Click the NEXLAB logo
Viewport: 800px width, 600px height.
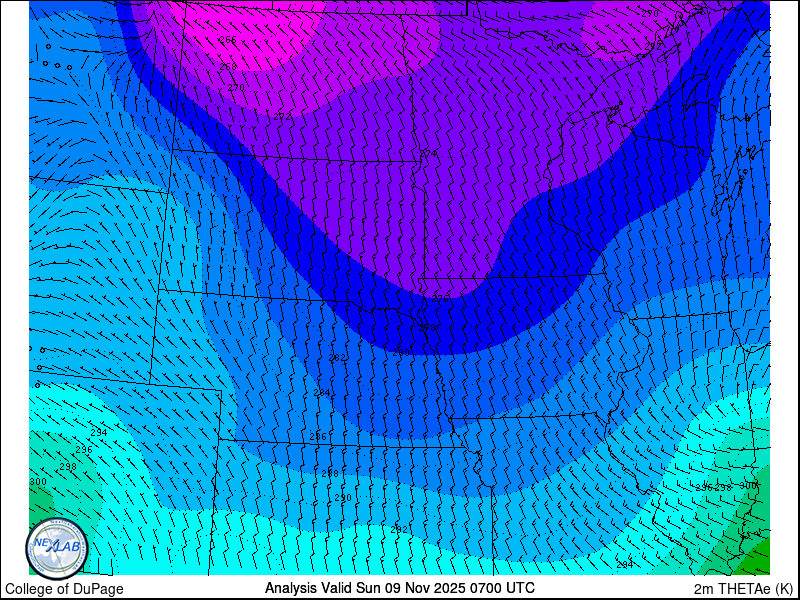[57, 549]
